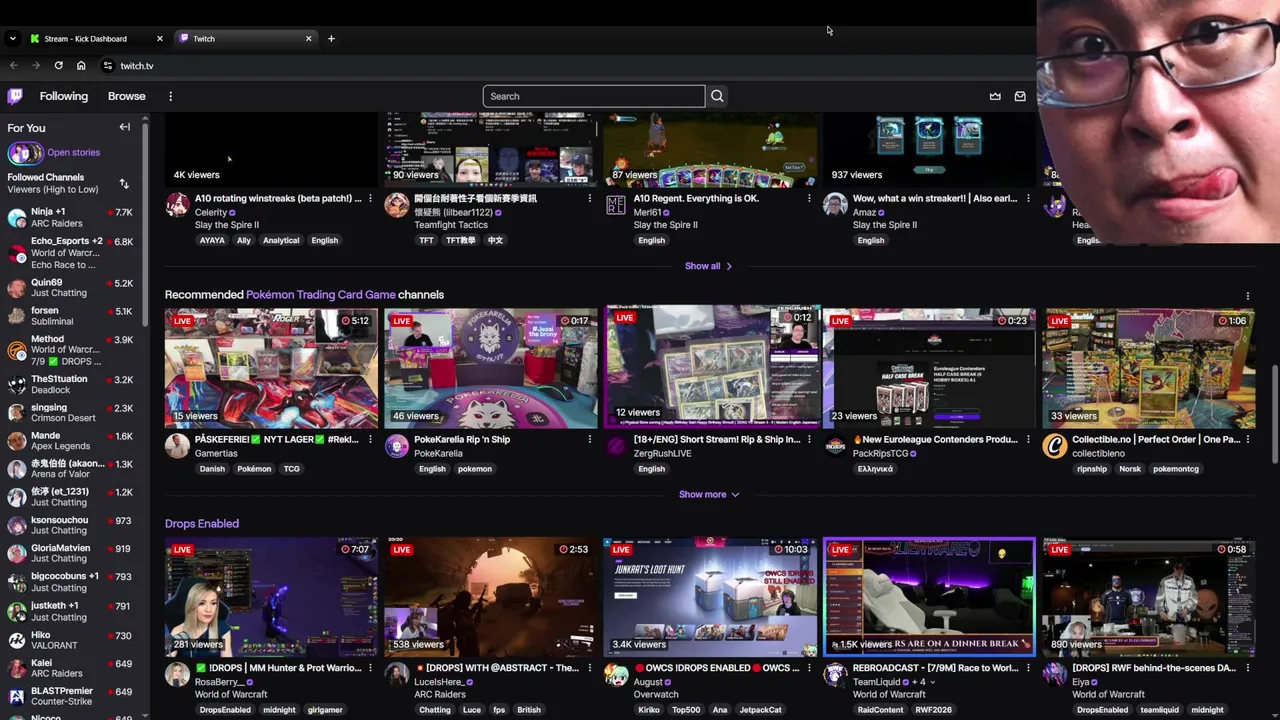
Task: Open Browse page
Action: coord(127,96)
